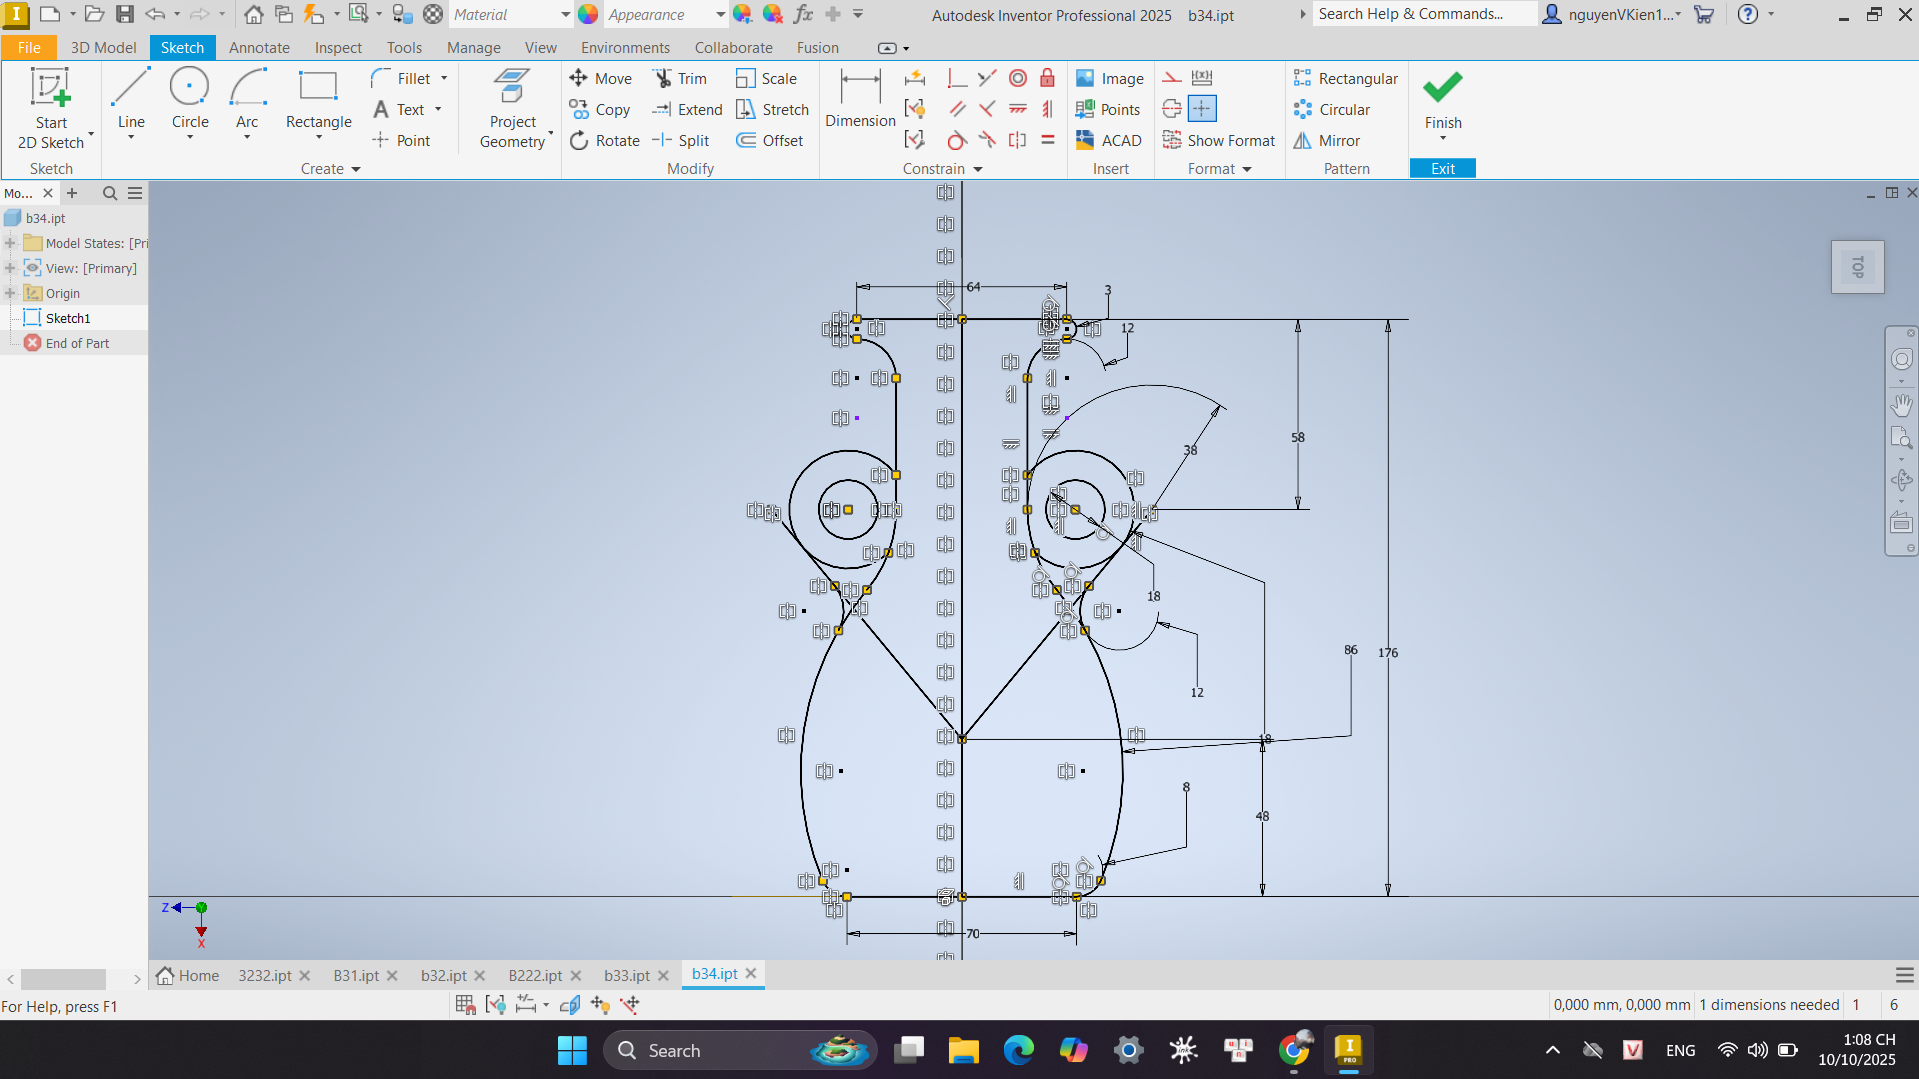
Task: Select the Fix lock constraint icon
Action: 1047,79
